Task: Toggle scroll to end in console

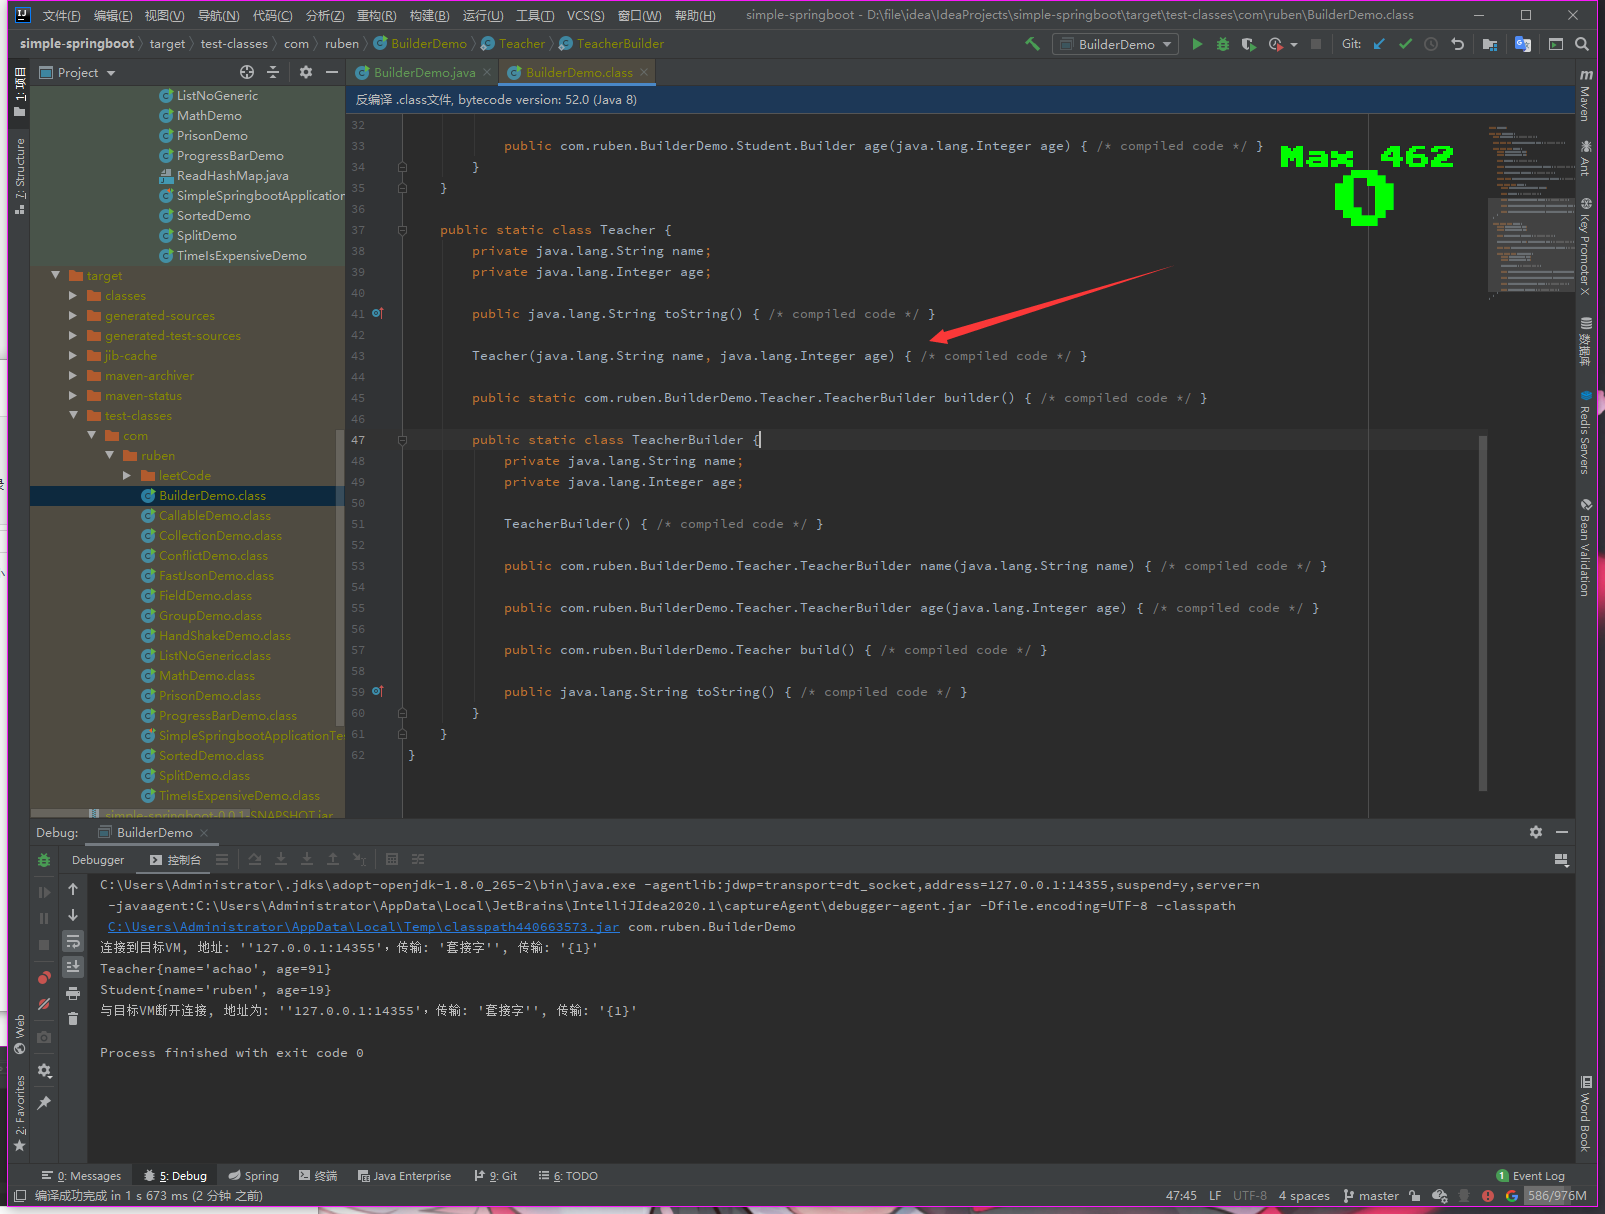Action: point(73,967)
